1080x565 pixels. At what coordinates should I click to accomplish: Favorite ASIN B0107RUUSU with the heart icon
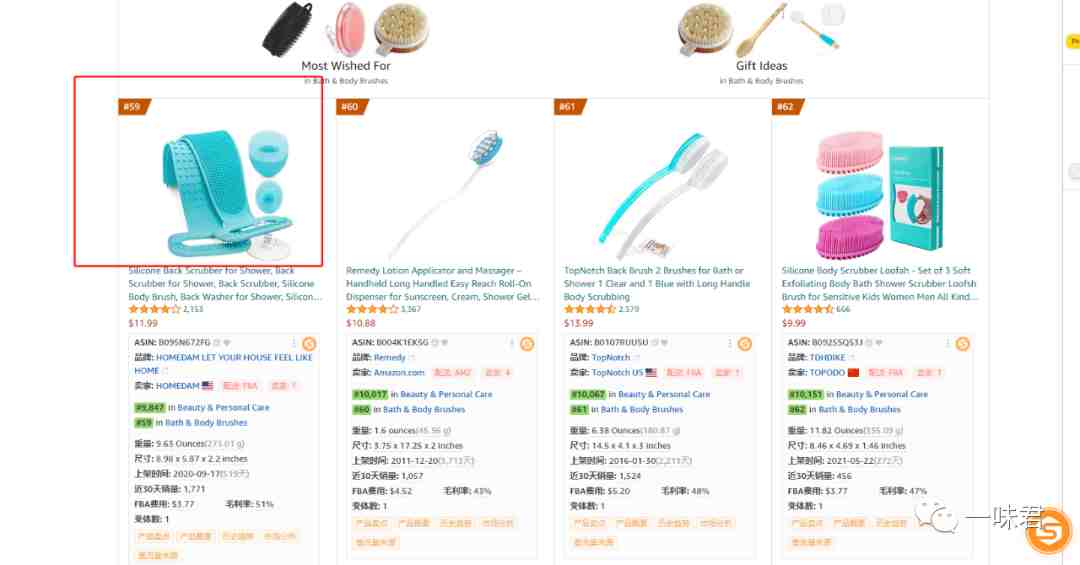[662, 342]
